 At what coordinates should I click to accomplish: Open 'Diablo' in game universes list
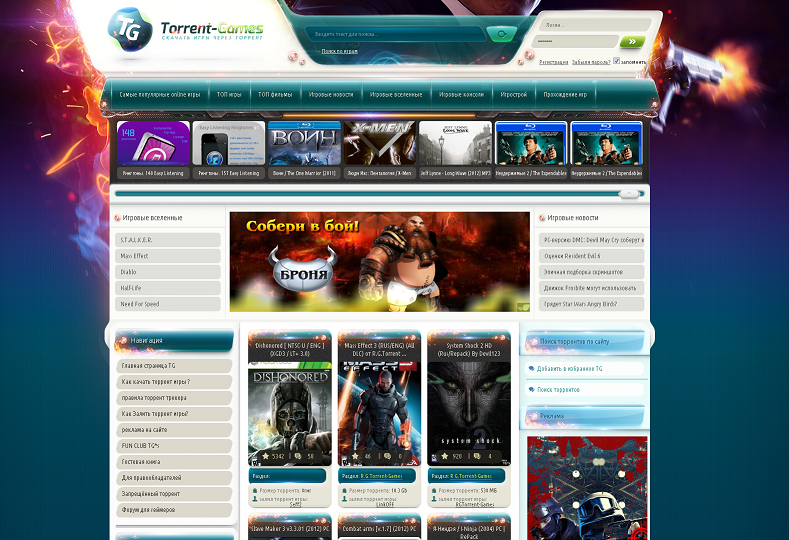168,272
